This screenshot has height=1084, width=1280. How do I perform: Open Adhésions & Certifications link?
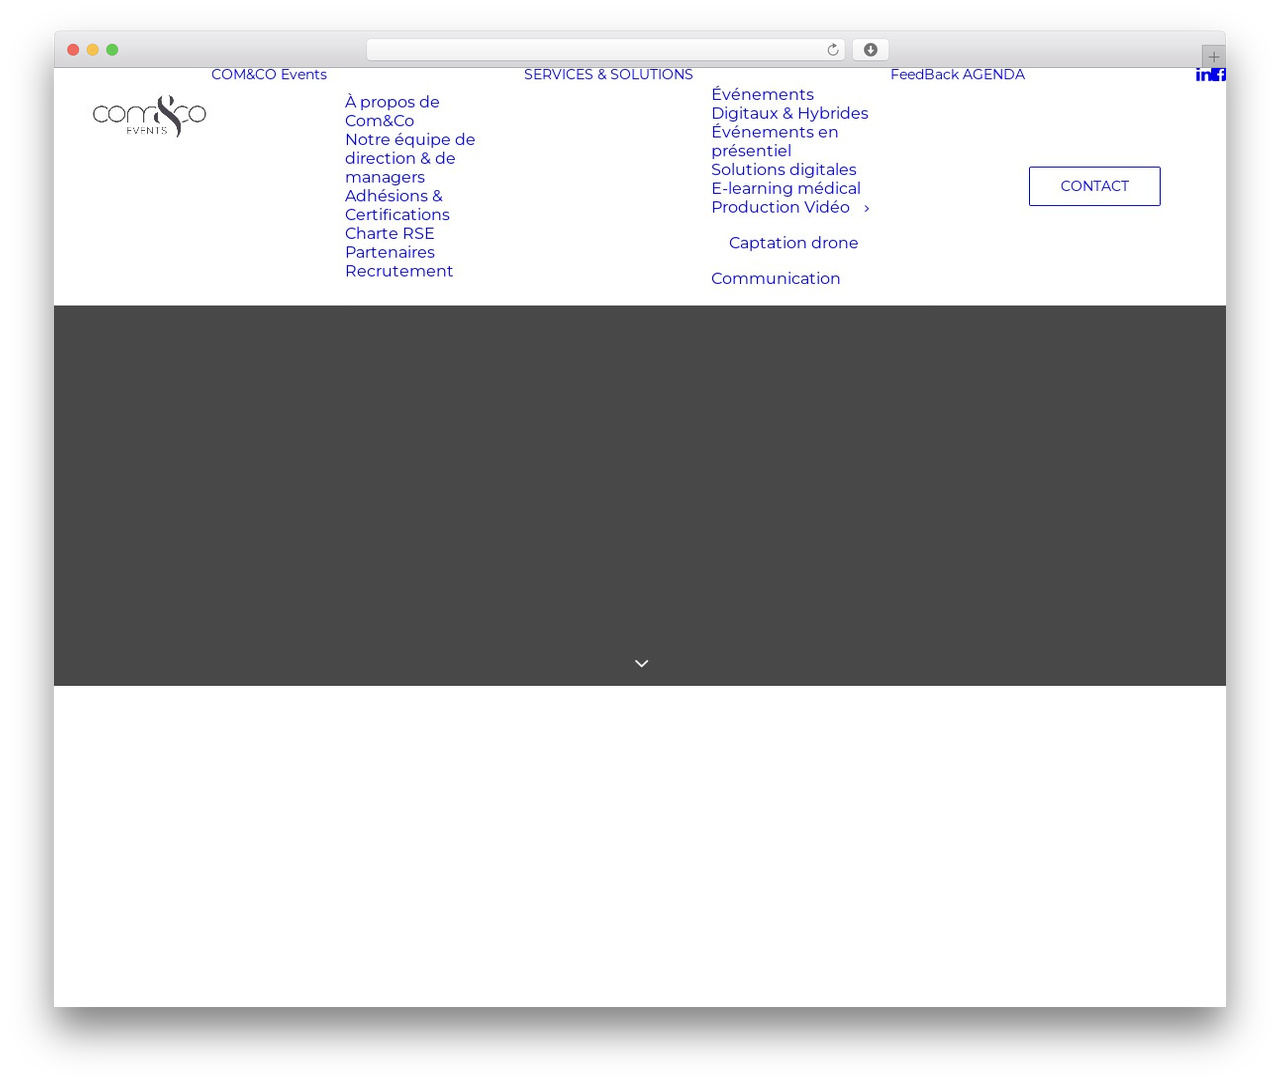(x=397, y=205)
